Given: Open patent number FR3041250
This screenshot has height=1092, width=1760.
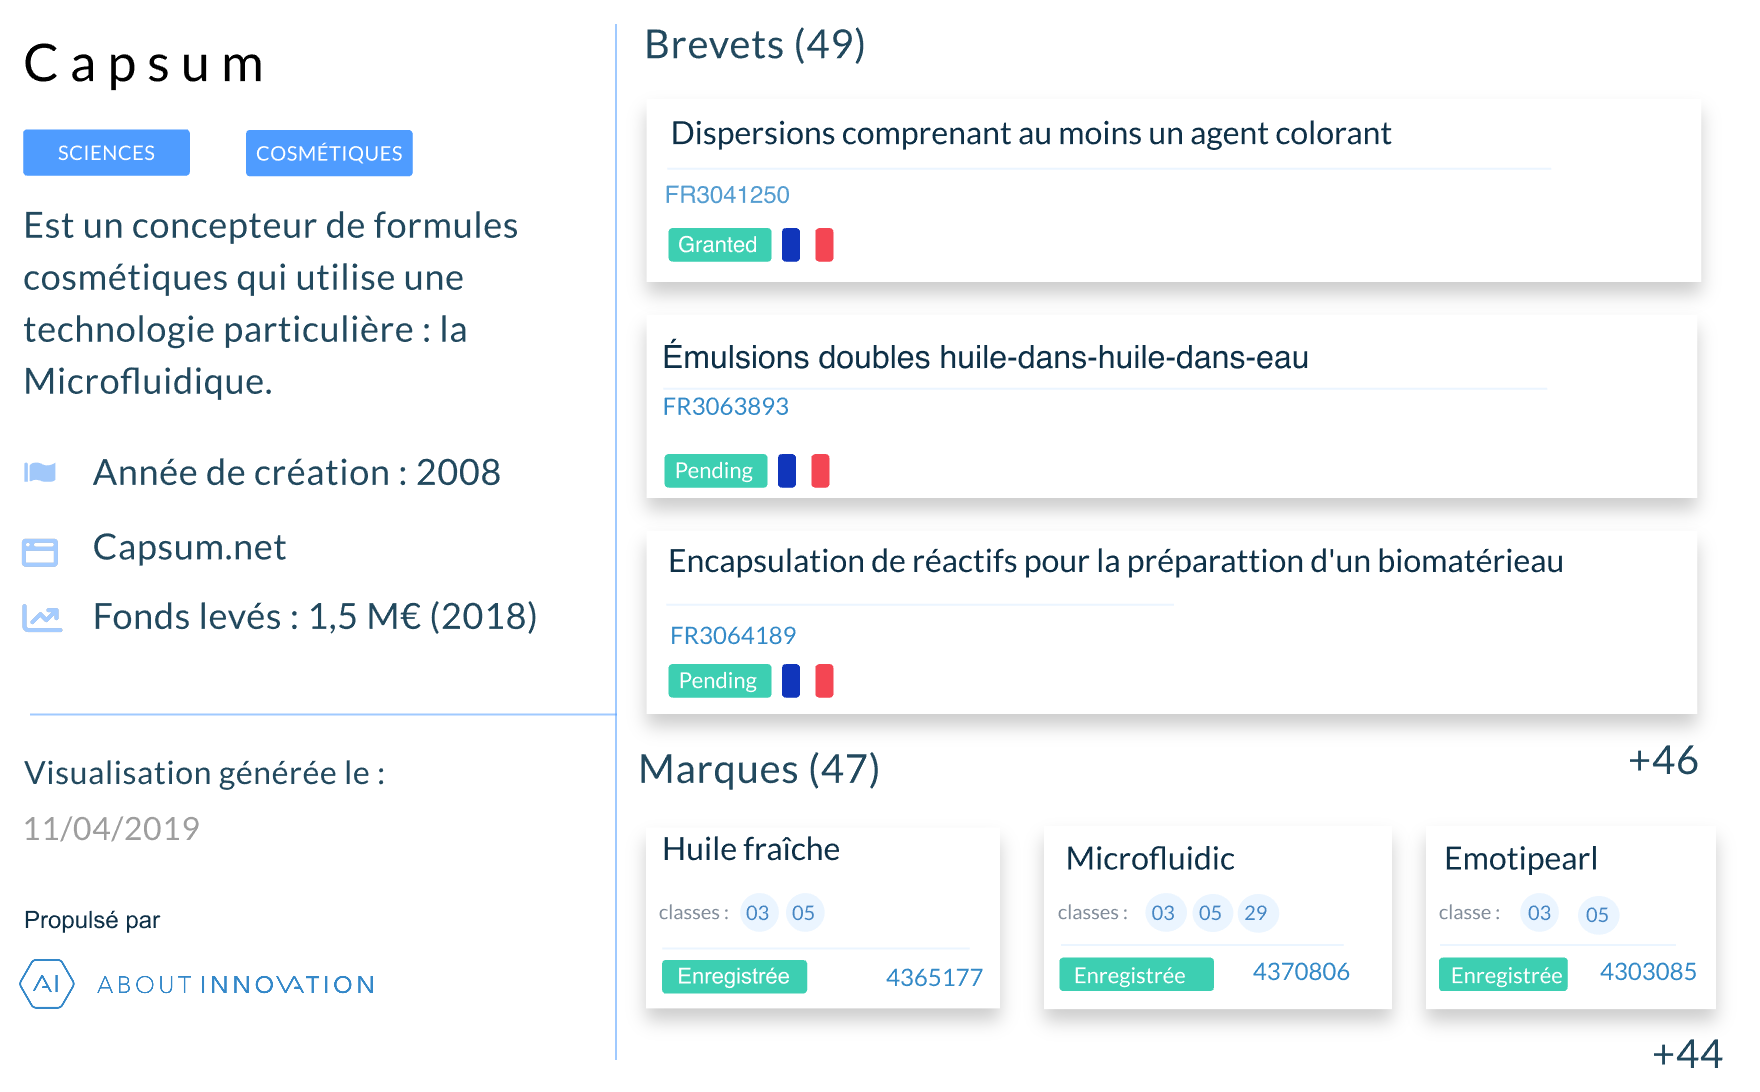Looking at the screenshot, I should pos(727,195).
